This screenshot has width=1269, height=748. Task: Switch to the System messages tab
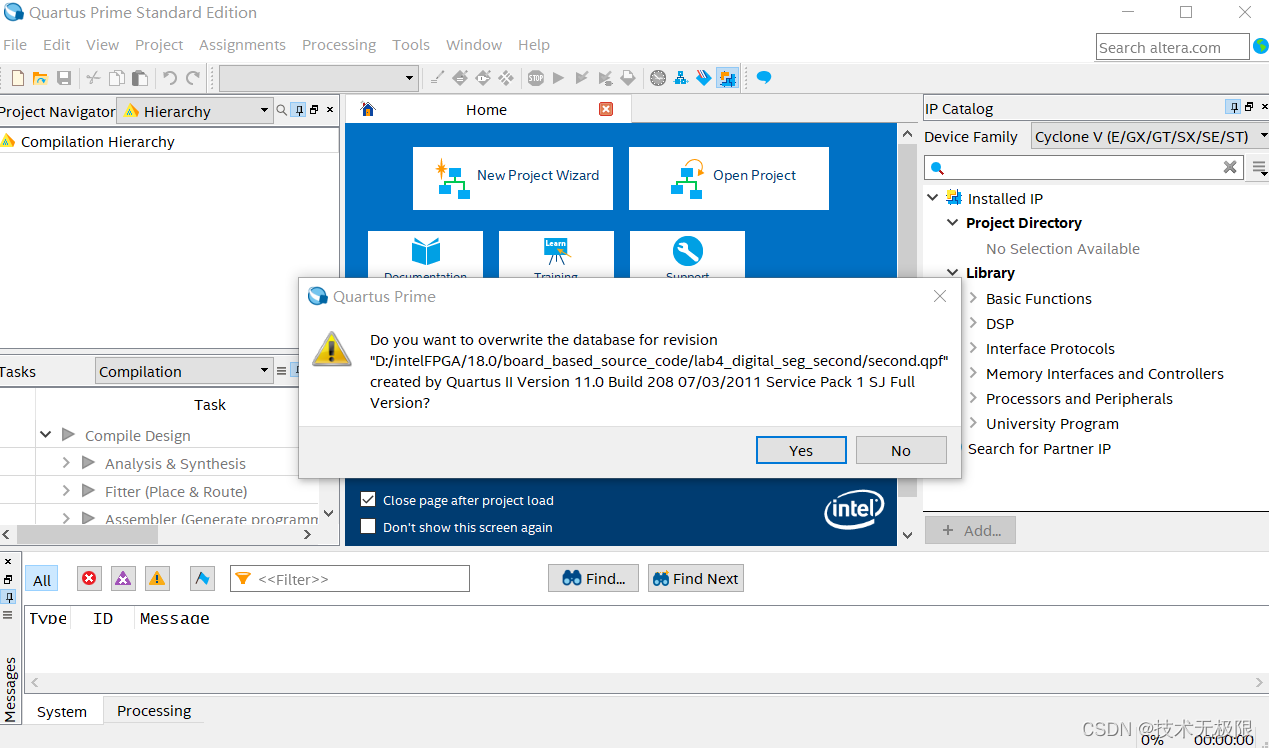point(62,711)
